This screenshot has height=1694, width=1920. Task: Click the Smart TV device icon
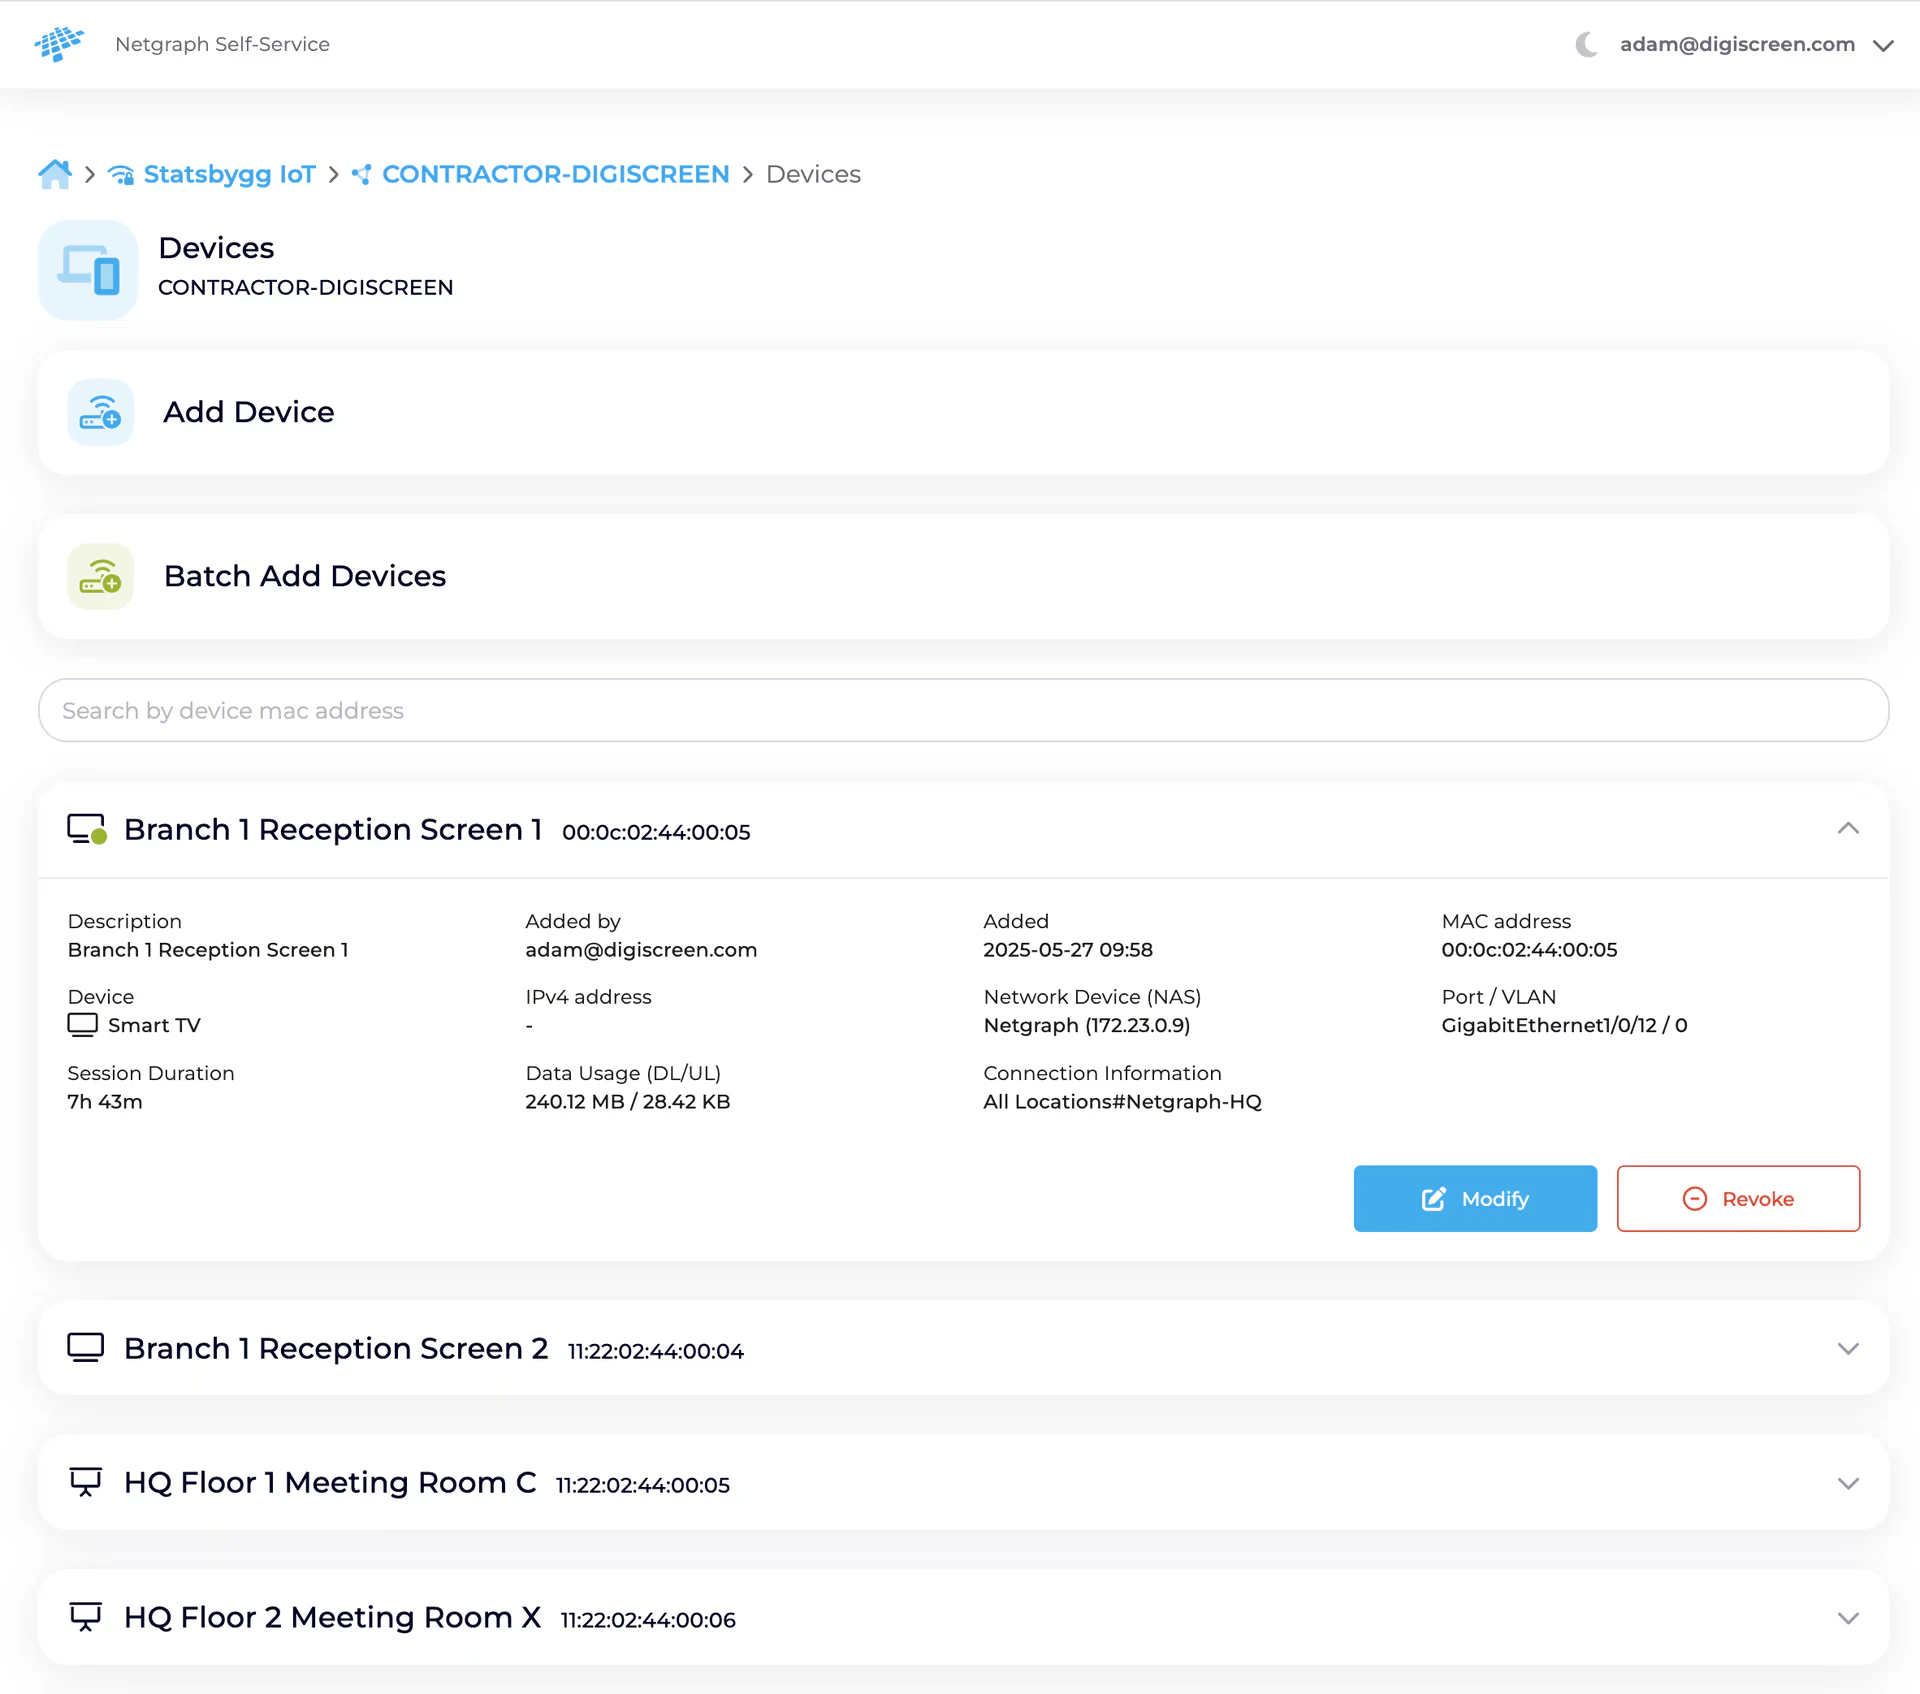(83, 1025)
